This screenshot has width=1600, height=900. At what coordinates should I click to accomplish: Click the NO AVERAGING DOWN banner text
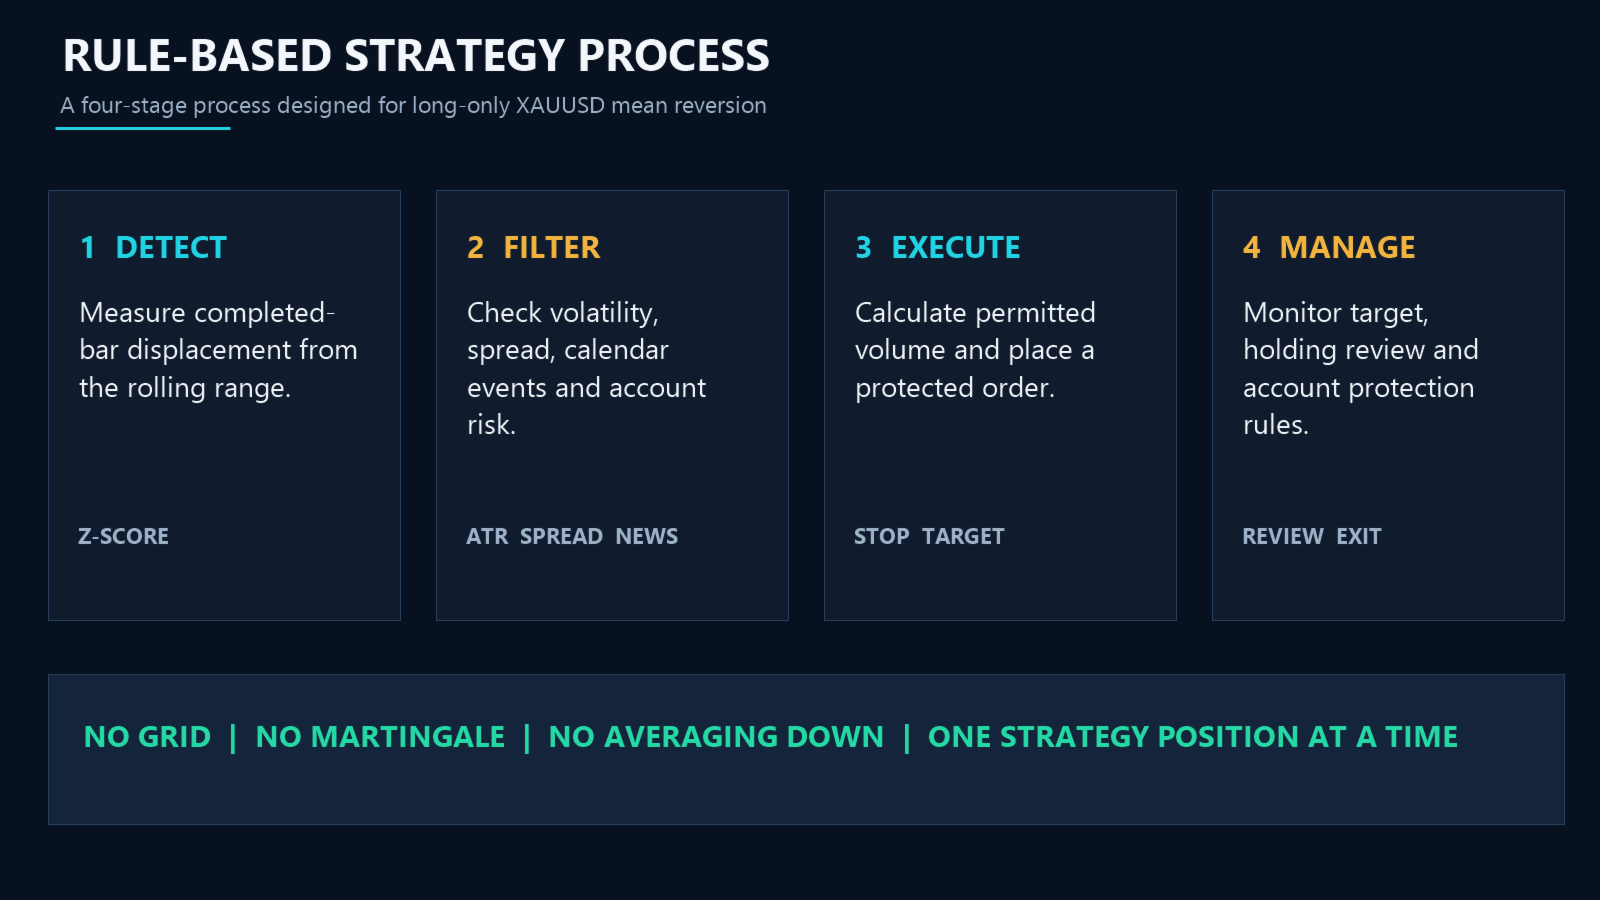716,737
